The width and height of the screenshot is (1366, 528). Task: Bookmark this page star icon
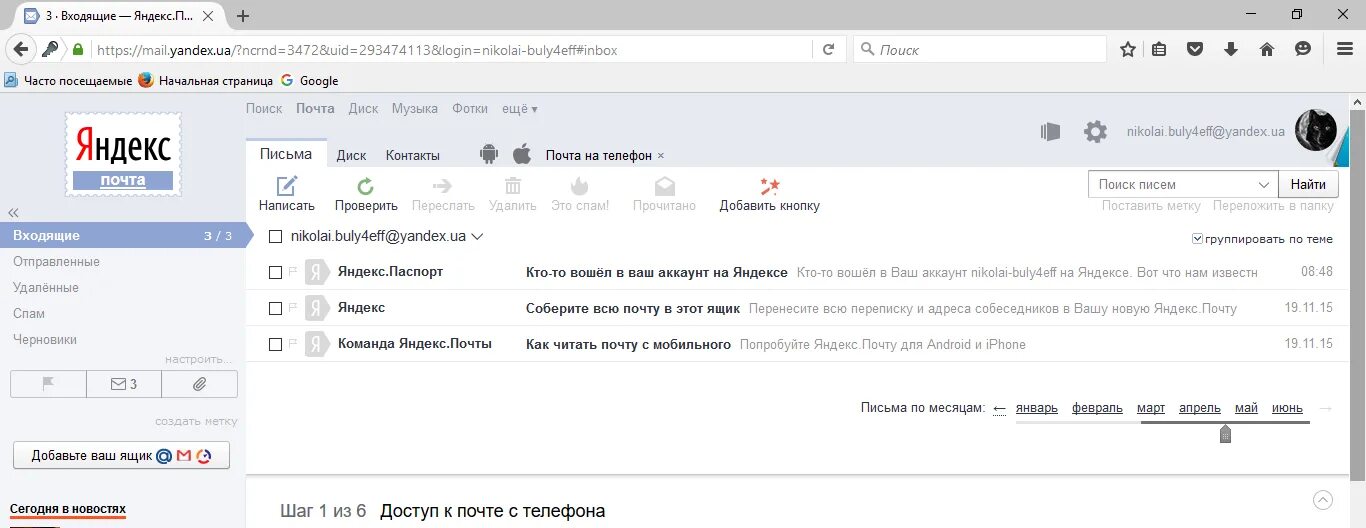(1128, 49)
